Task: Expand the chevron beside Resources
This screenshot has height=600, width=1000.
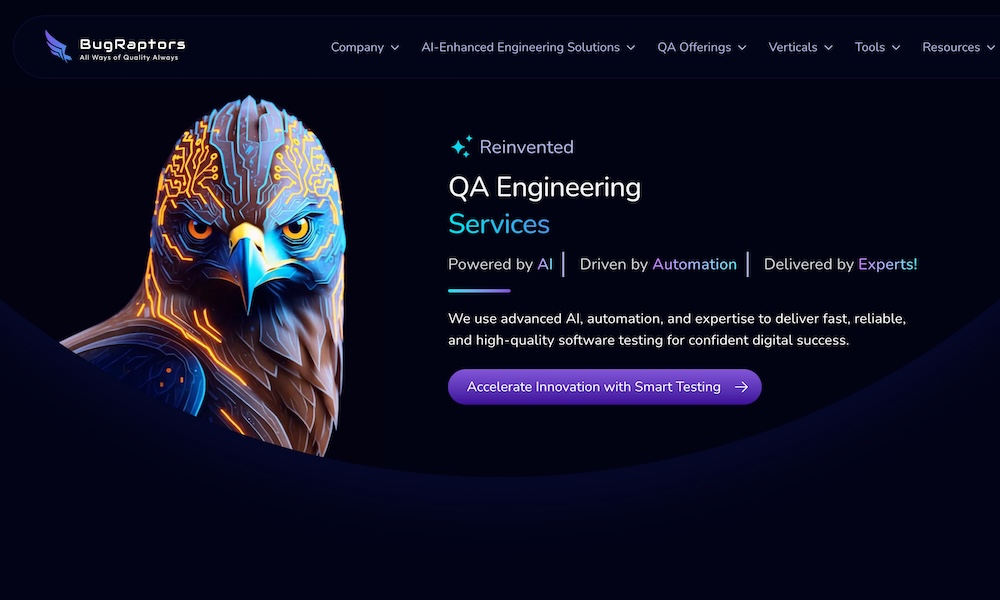Action: [991, 48]
